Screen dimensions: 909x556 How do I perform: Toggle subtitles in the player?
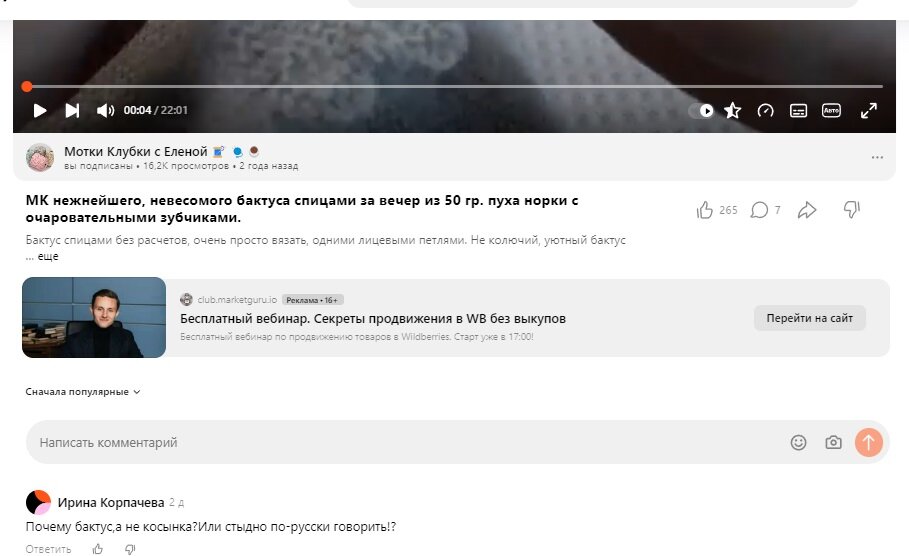click(x=798, y=110)
